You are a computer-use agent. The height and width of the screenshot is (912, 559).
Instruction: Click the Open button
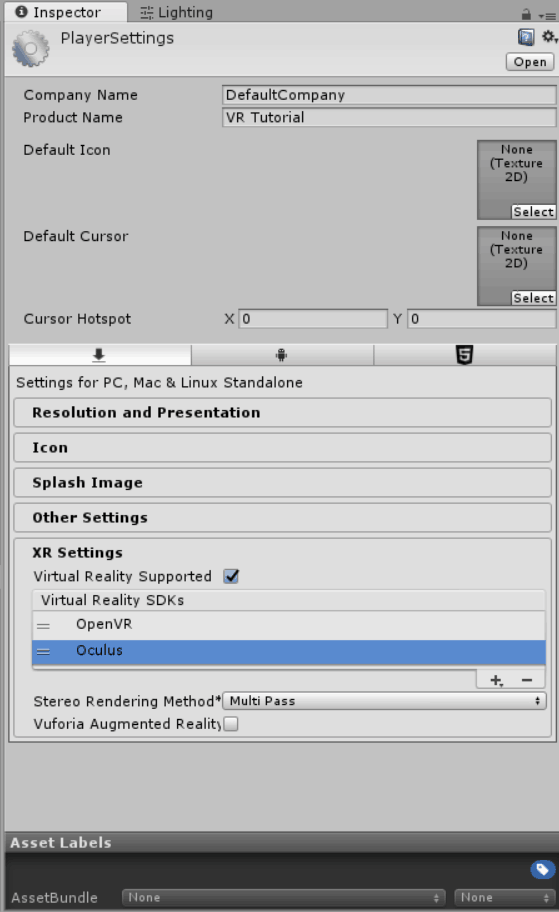(530, 62)
